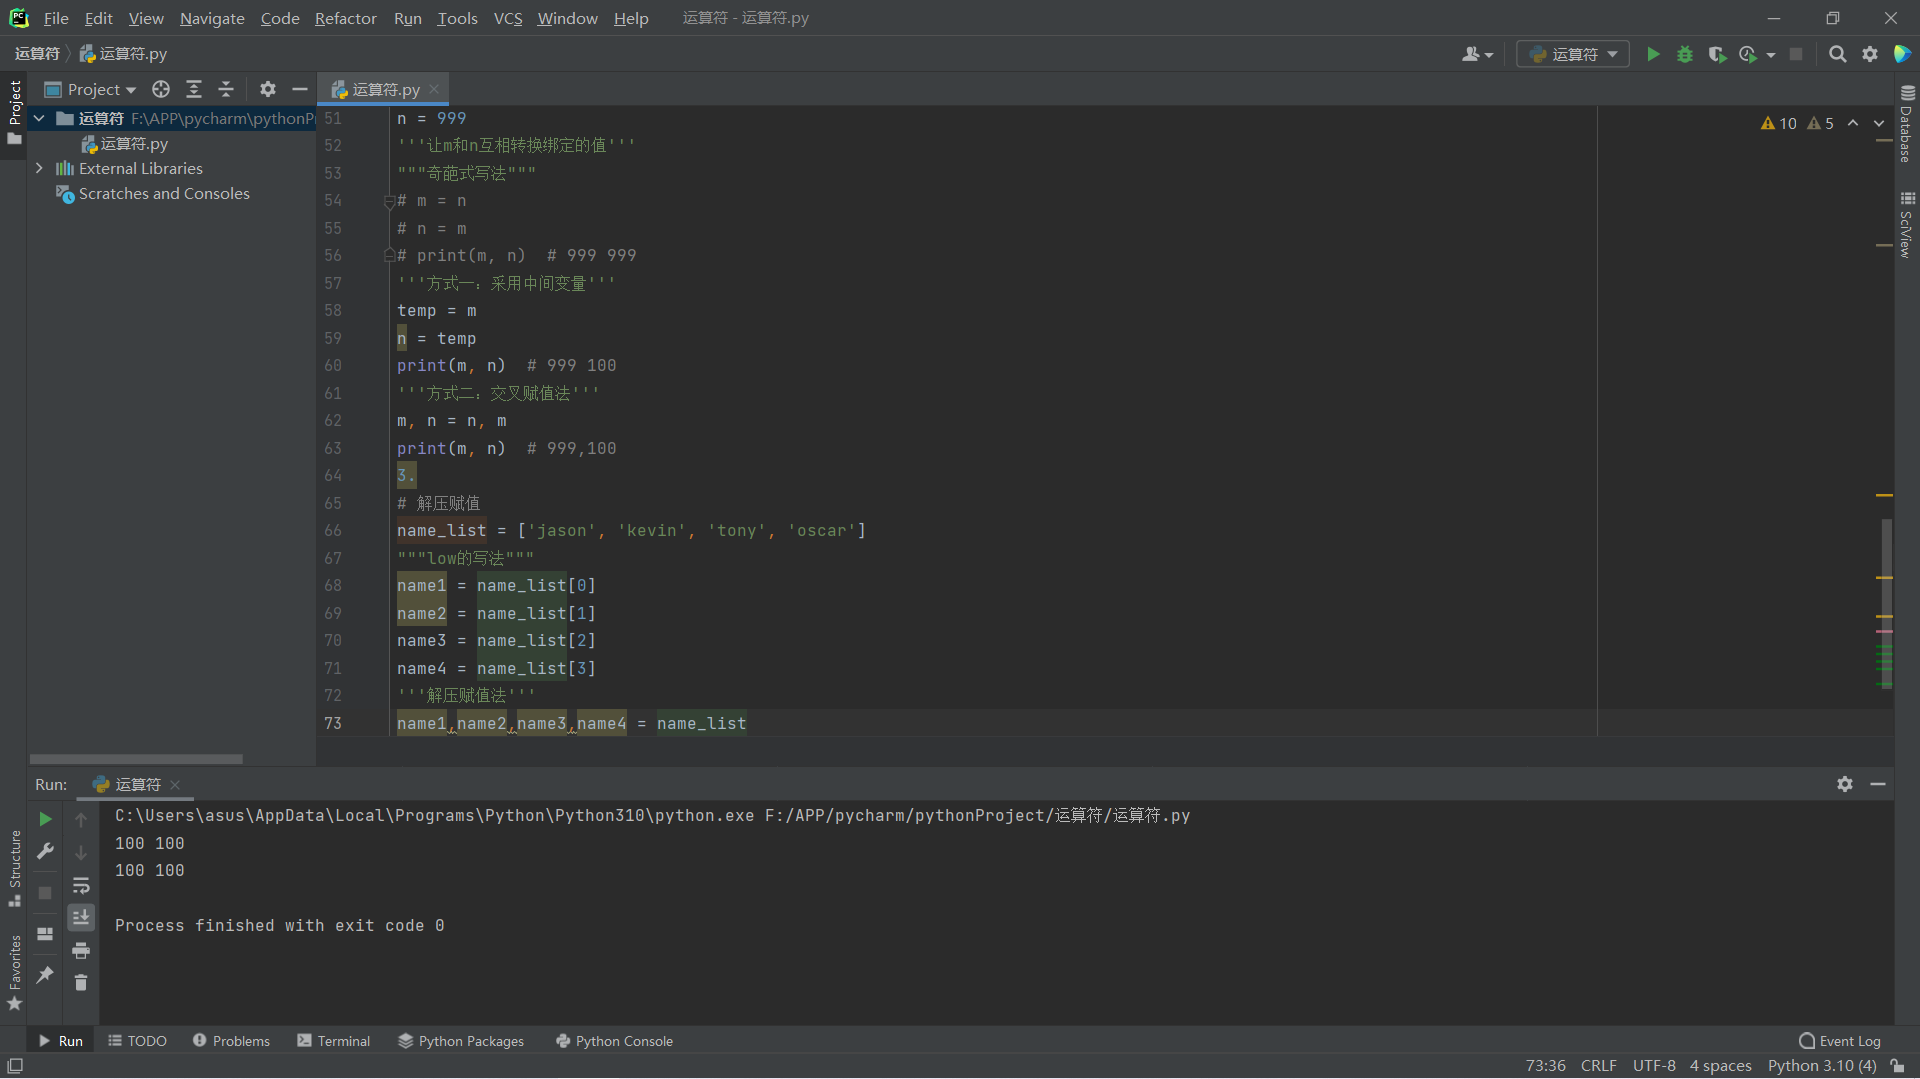Toggle pin tab in Run panel

[45, 974]
